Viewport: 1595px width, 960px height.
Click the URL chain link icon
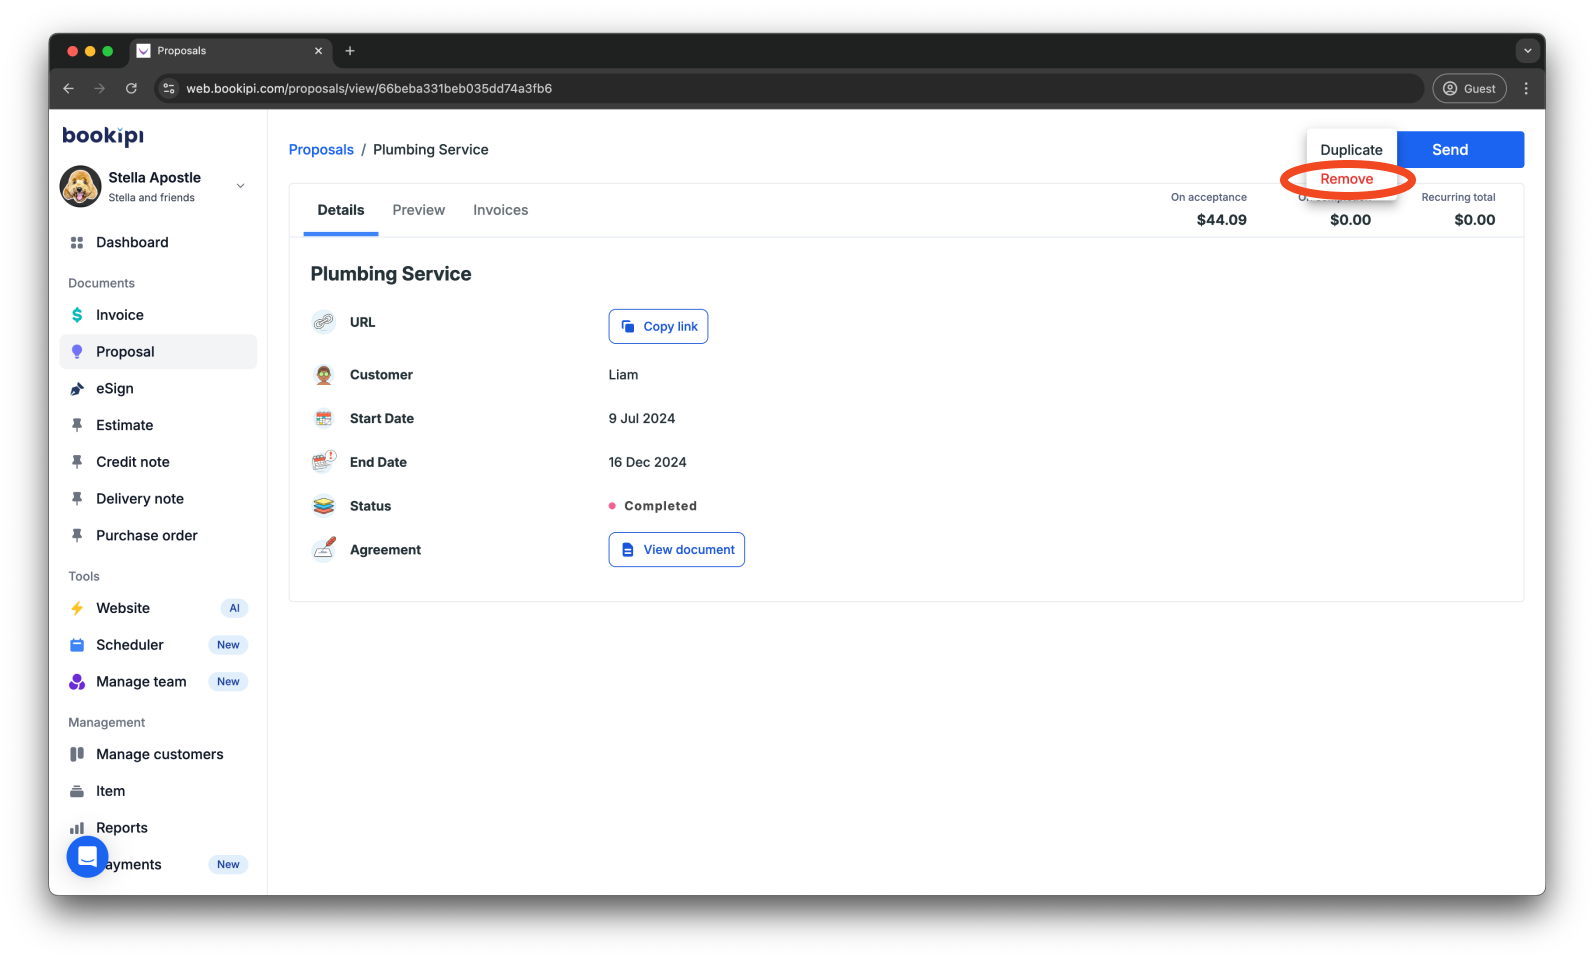[324, 322]
